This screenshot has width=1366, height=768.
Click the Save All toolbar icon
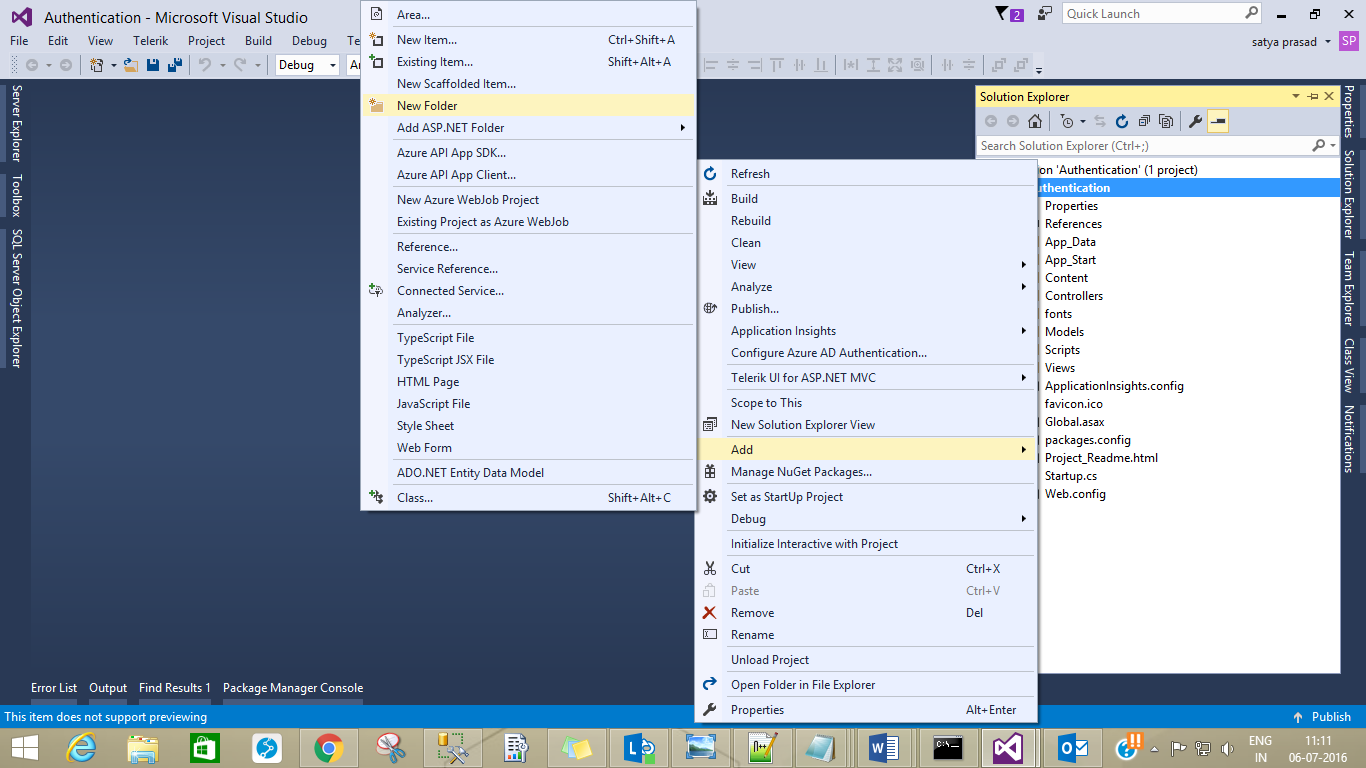(x=175, y=65)
